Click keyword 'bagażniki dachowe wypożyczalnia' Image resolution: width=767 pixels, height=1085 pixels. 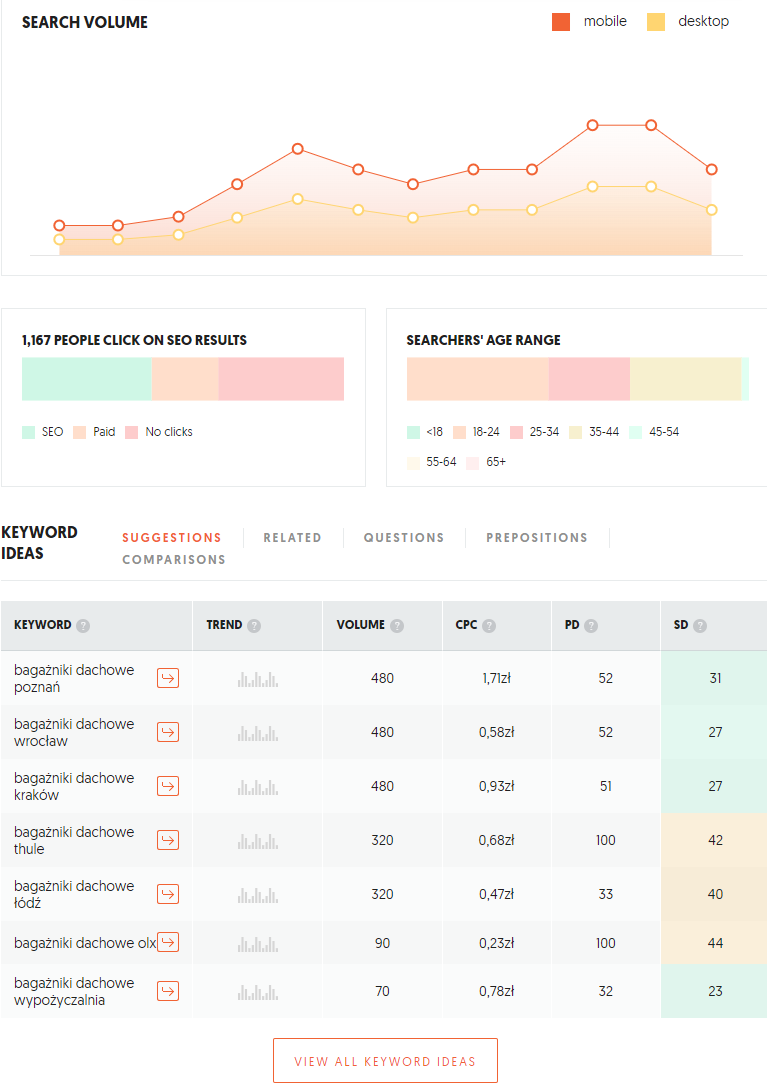(x=74, y=992)
